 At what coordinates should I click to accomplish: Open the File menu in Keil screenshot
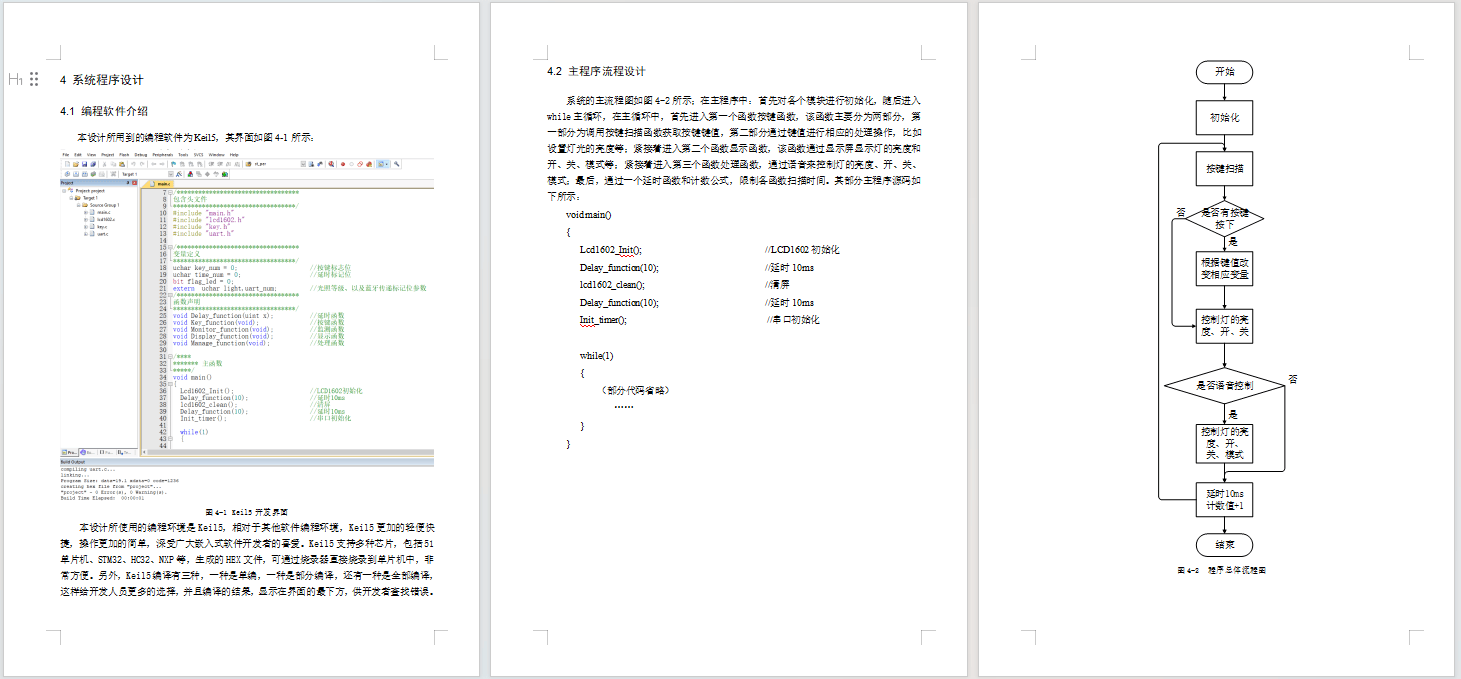66,155
